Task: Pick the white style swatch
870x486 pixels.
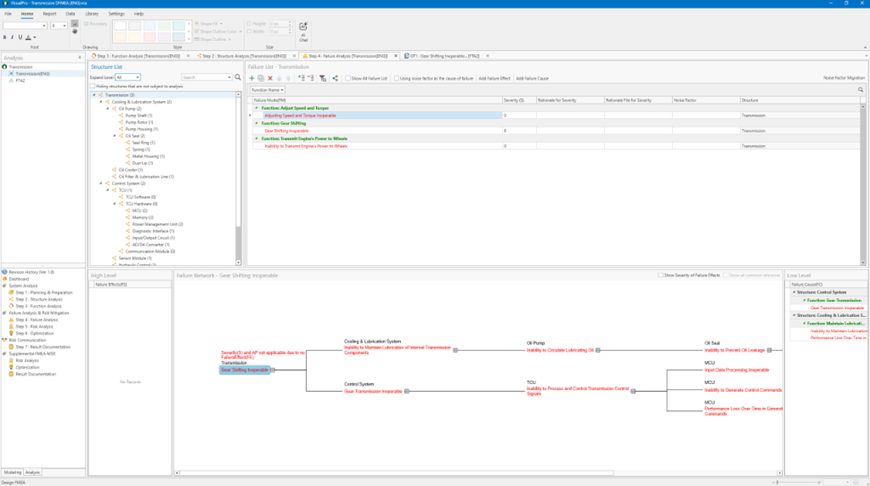Action: point(120,26)
